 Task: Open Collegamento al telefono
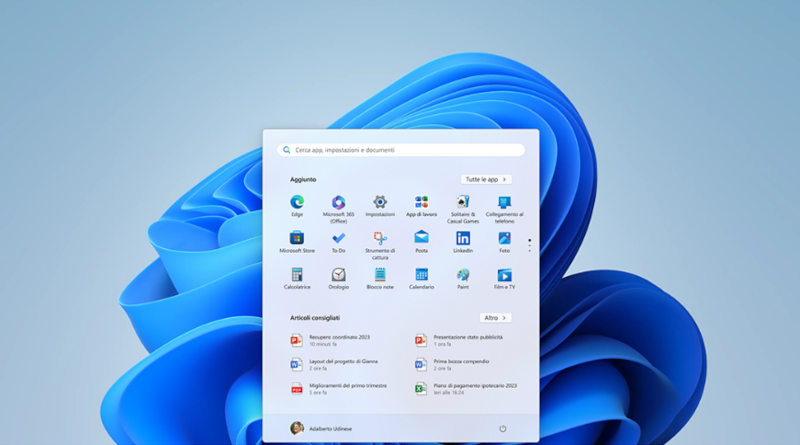pos(504,209)
